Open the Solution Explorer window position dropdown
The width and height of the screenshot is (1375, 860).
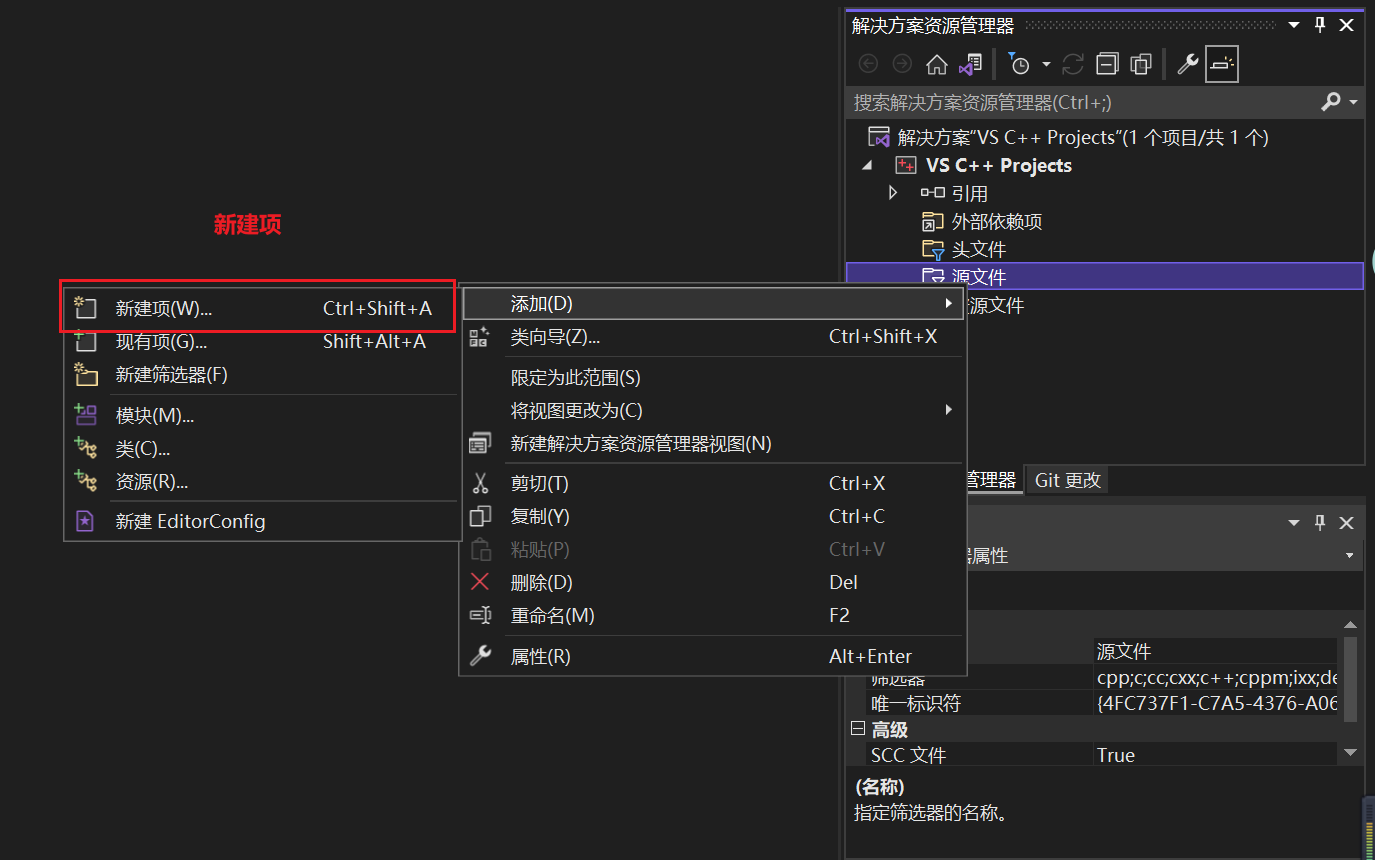[x=1294, y=25]
